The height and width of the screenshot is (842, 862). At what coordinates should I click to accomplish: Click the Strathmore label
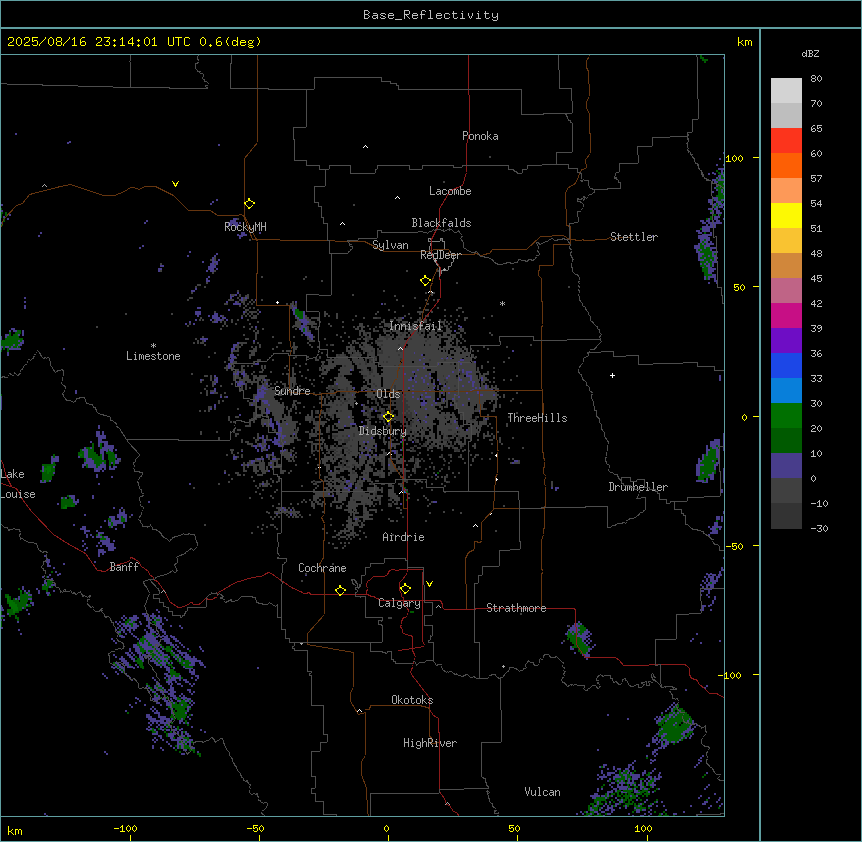(x=516, y=608)
